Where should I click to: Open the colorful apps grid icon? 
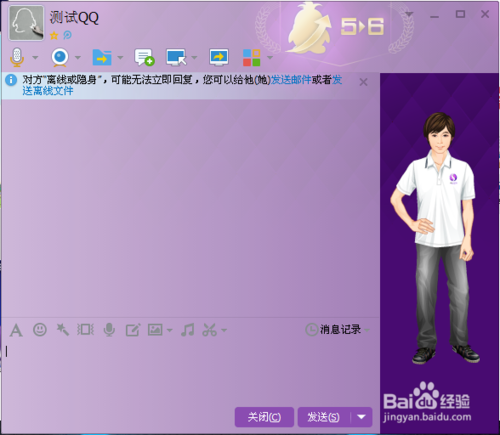(x=252, y=58)
